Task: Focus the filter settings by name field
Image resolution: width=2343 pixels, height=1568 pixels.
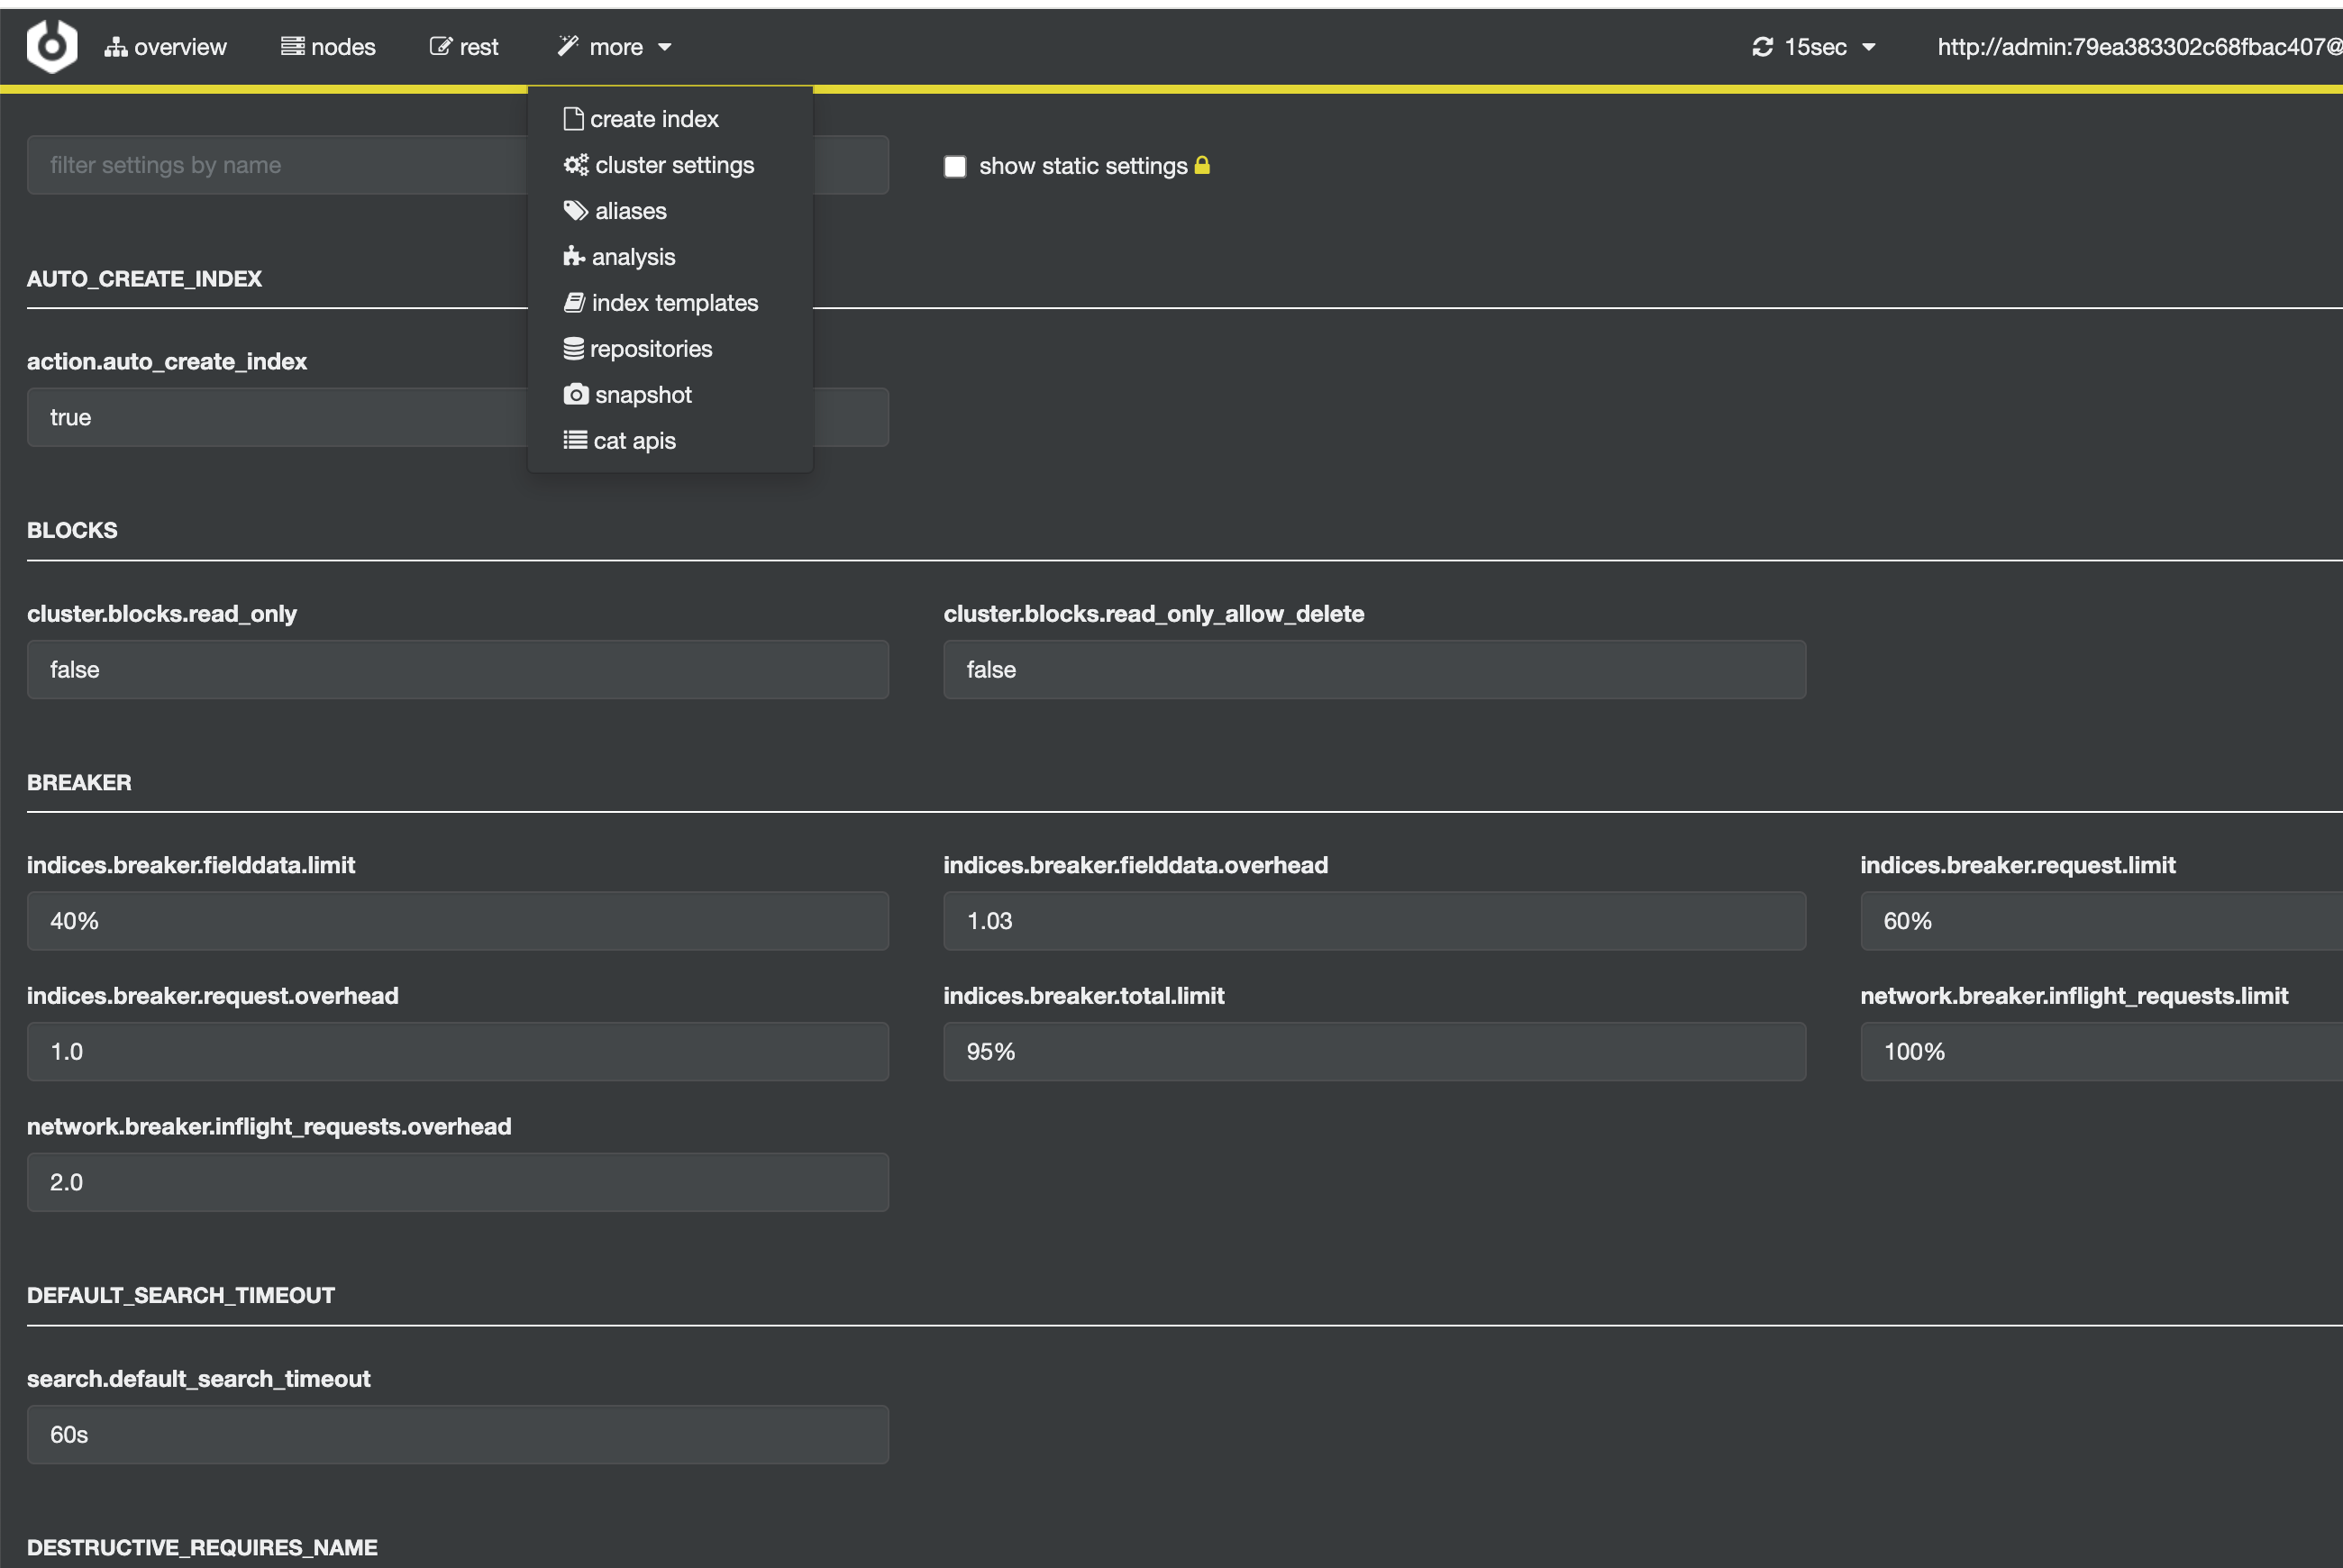Action: point(458,165)
